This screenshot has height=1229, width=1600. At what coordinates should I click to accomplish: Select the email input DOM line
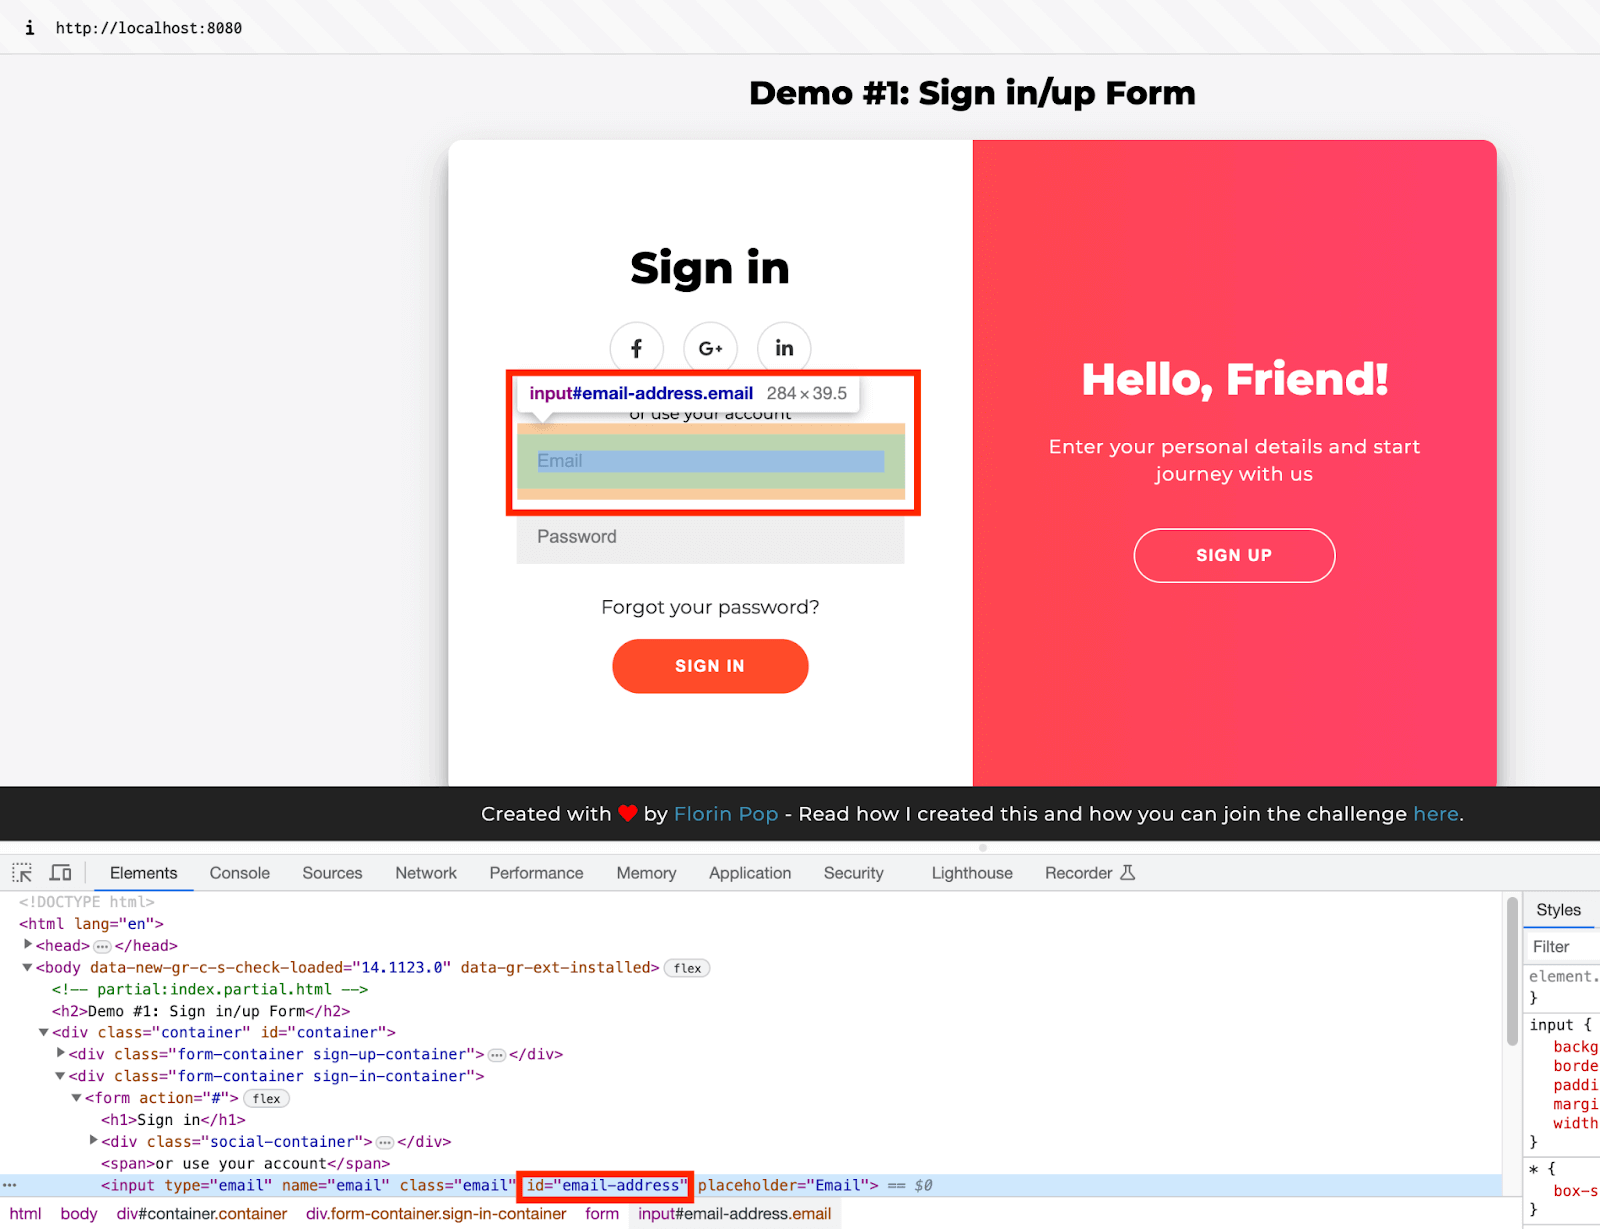(x=750, y=1185)
